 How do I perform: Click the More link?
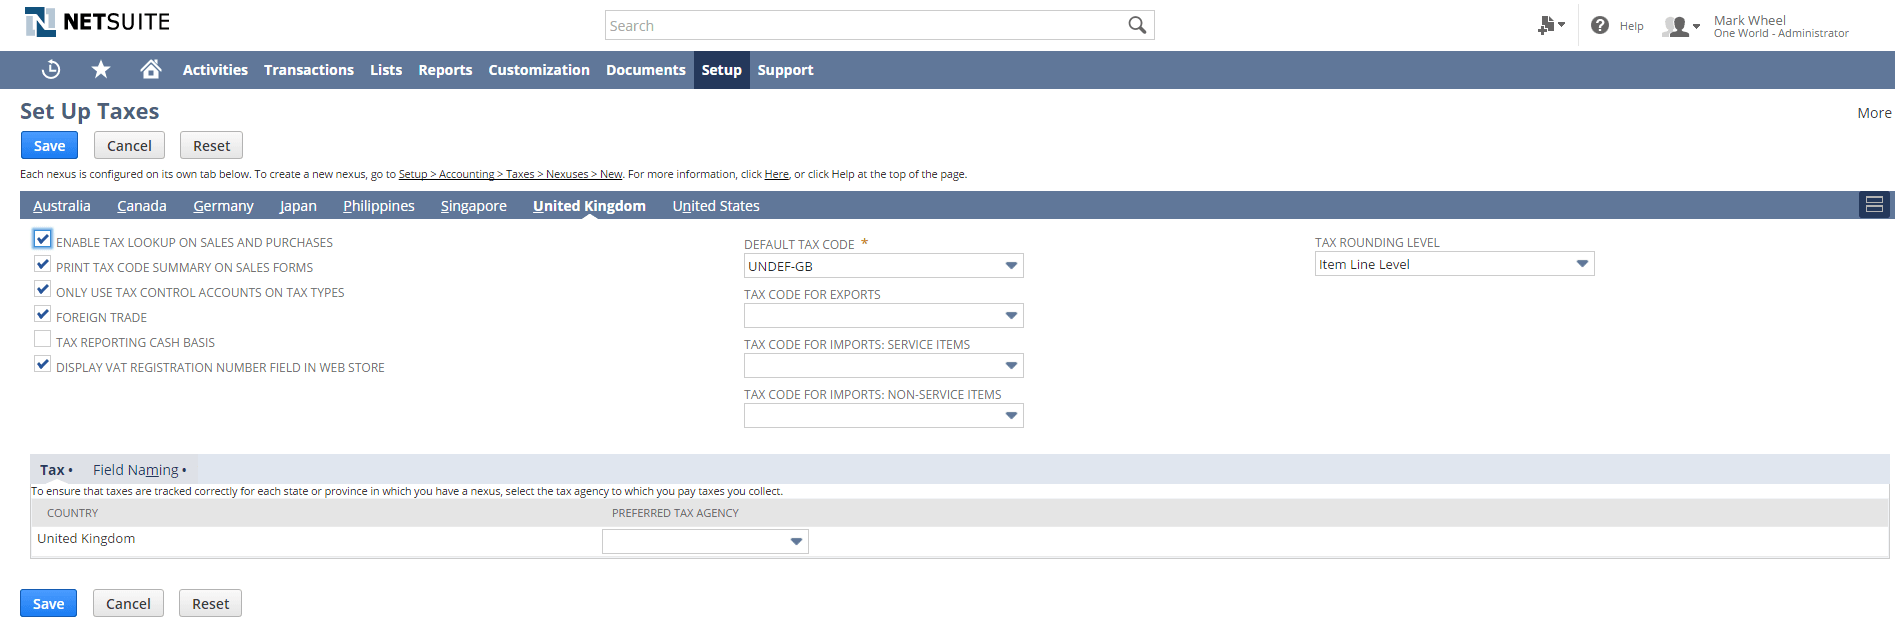pyautogui.click(x=1874, y=113)
